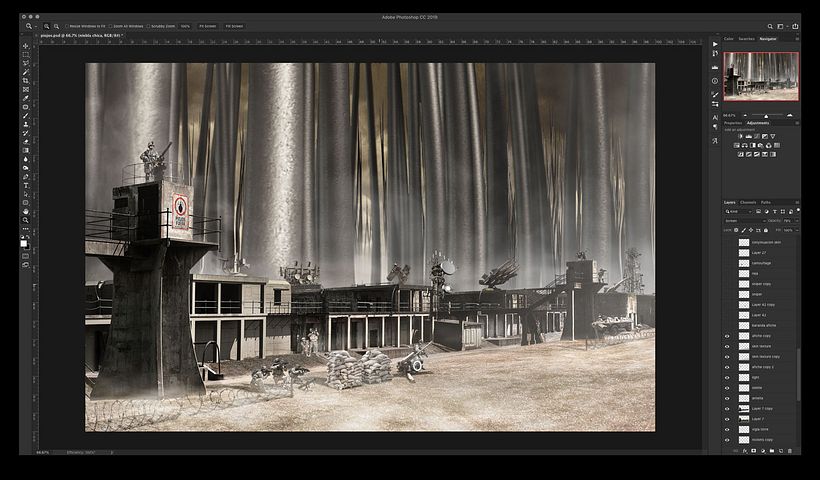Hide the 'skin texture' layer
The width and height of the screenshot is (820, 480).
tap(727, 346)
